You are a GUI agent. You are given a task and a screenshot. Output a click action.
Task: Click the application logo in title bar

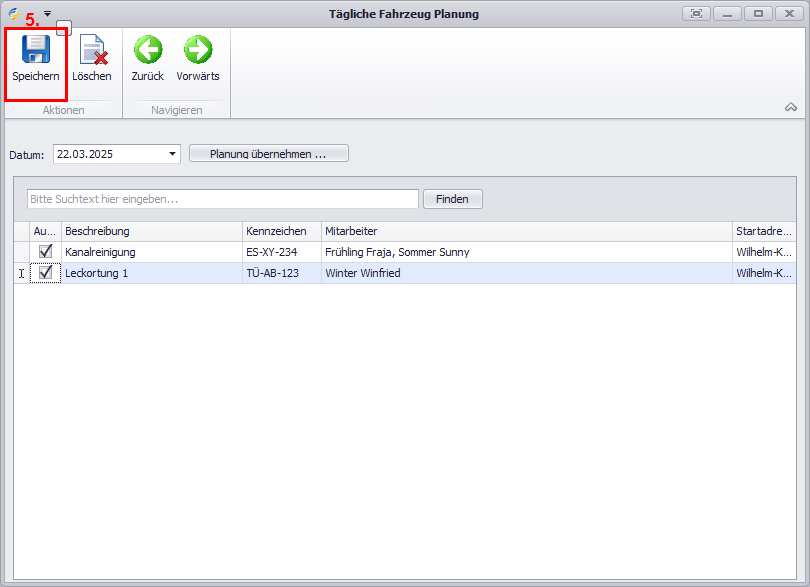tap(14, 14)
